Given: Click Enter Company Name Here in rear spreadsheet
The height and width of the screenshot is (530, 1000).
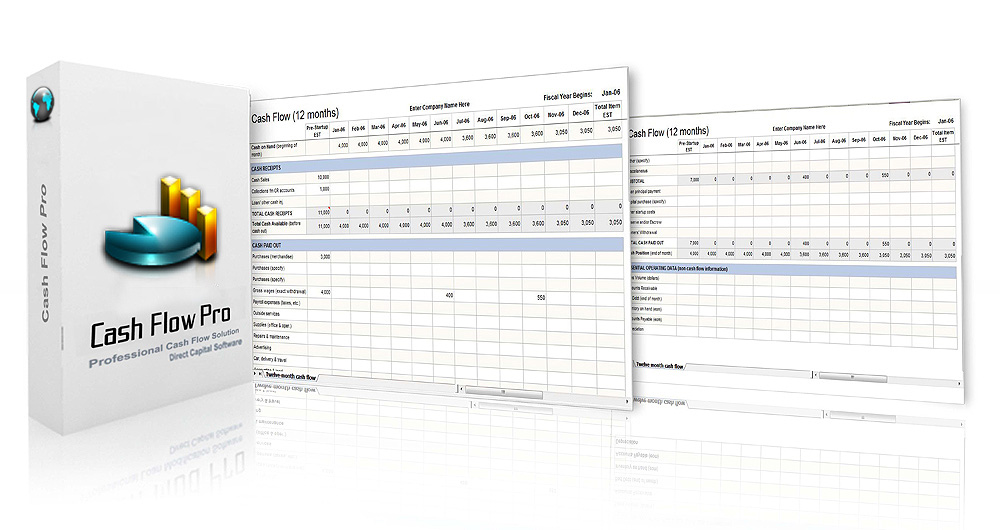Looking at the screenshot, I should coord(798,128).
